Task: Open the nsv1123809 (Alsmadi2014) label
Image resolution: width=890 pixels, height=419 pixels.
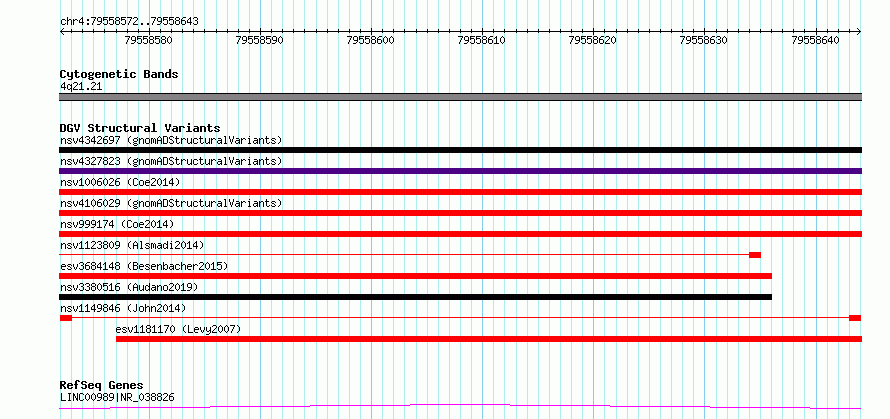Action: click(x=132, y=245)
